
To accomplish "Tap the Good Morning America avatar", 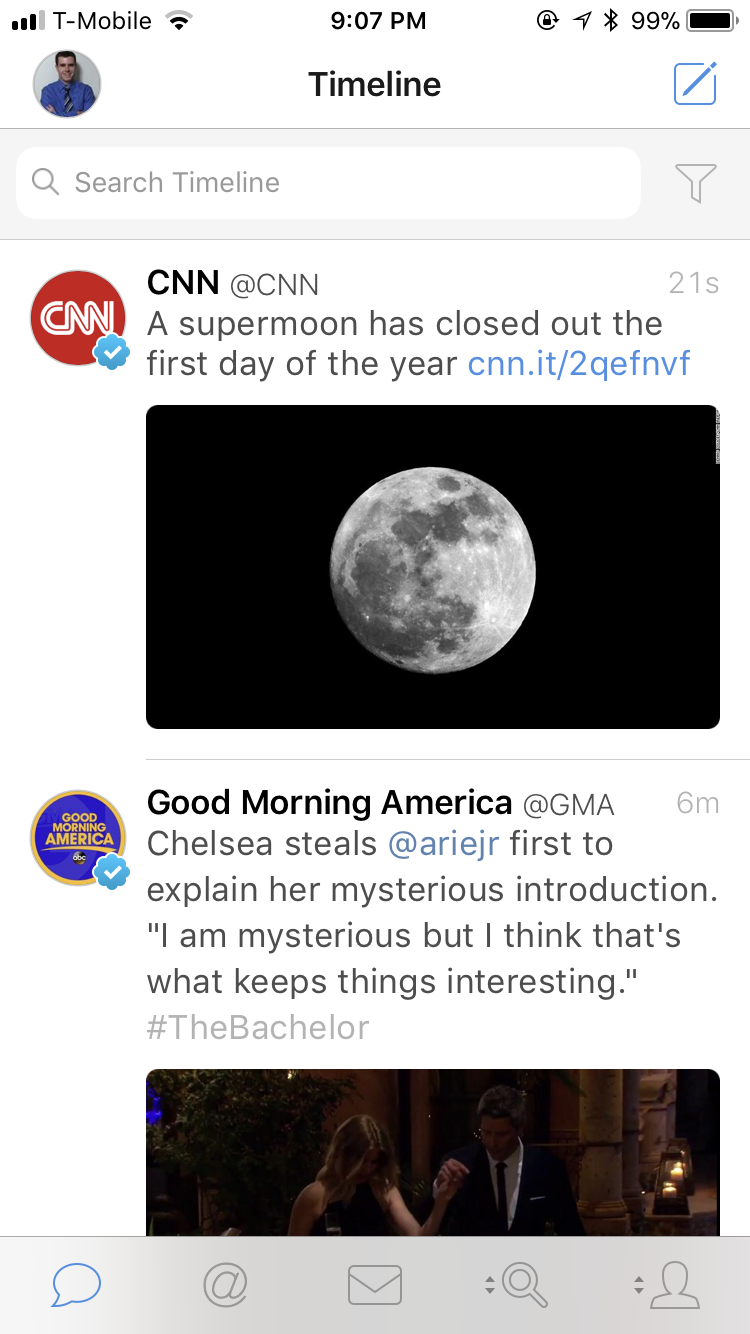I will (78, 838).
